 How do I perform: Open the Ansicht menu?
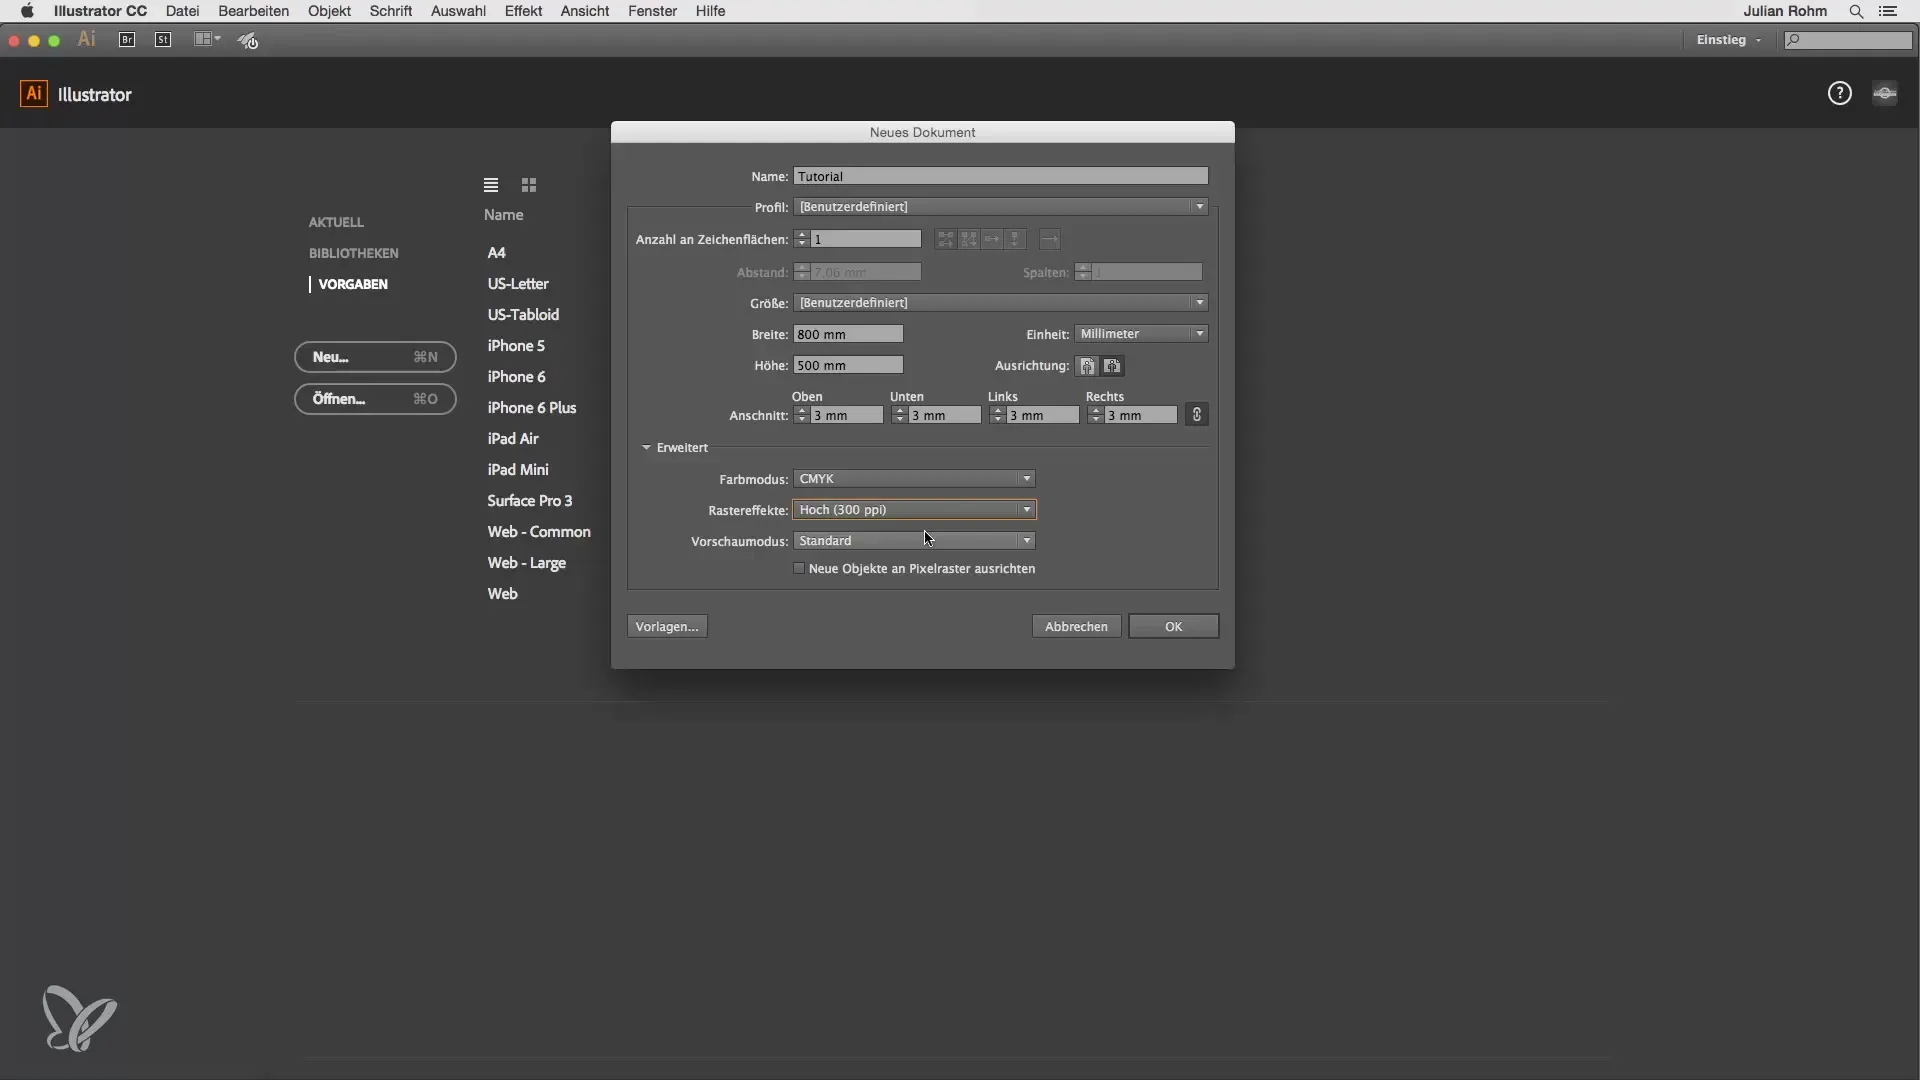pyautogui.click(x=585, y=11)
